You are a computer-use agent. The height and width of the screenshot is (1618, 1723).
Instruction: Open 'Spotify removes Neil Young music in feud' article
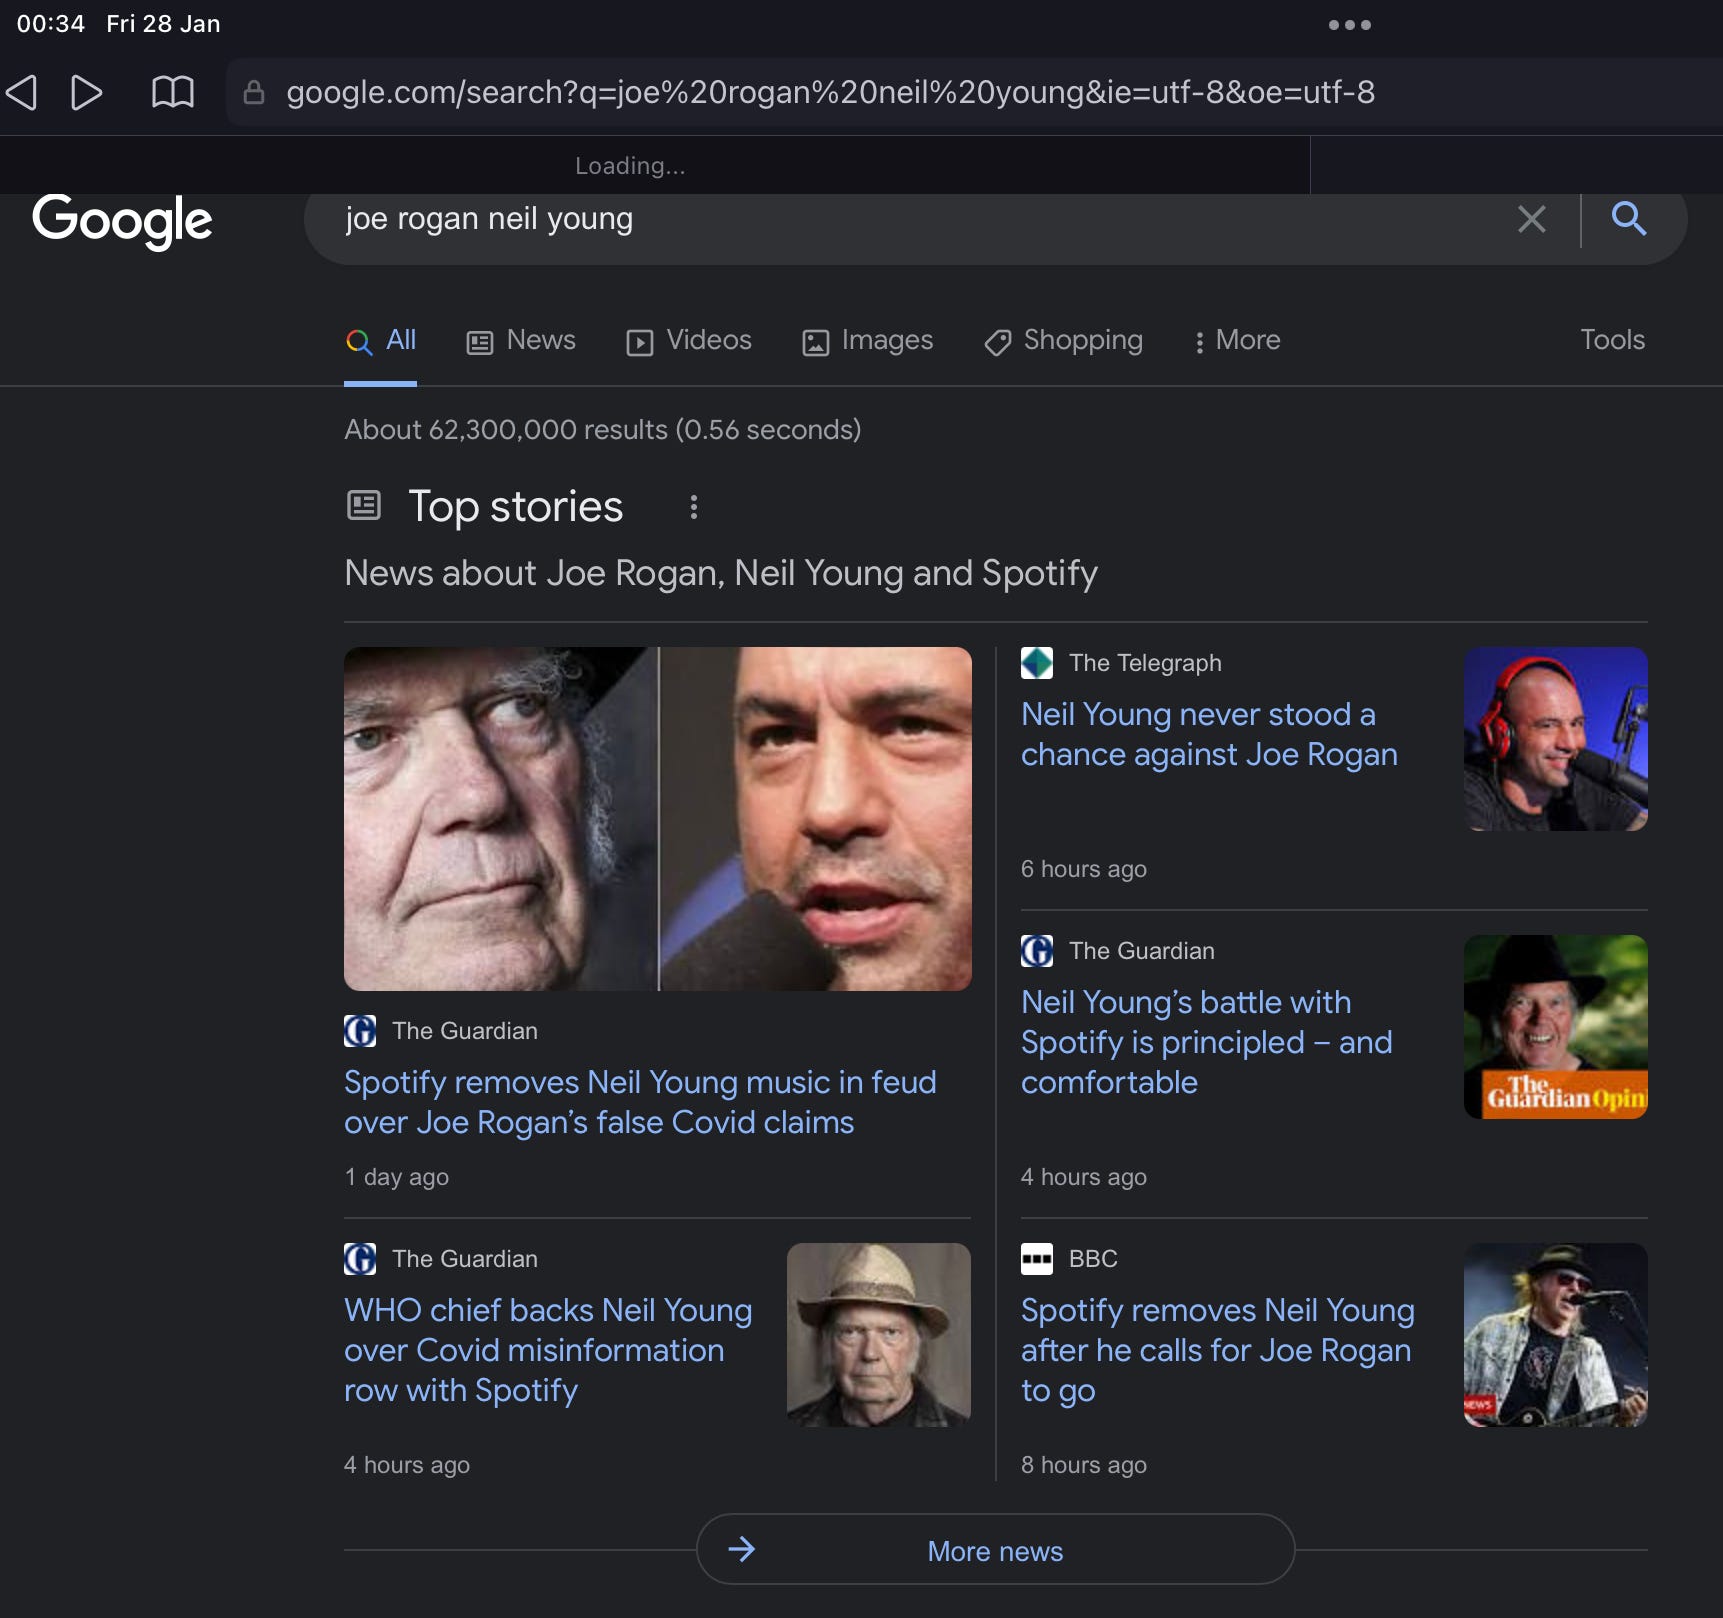coord(640,1102)
